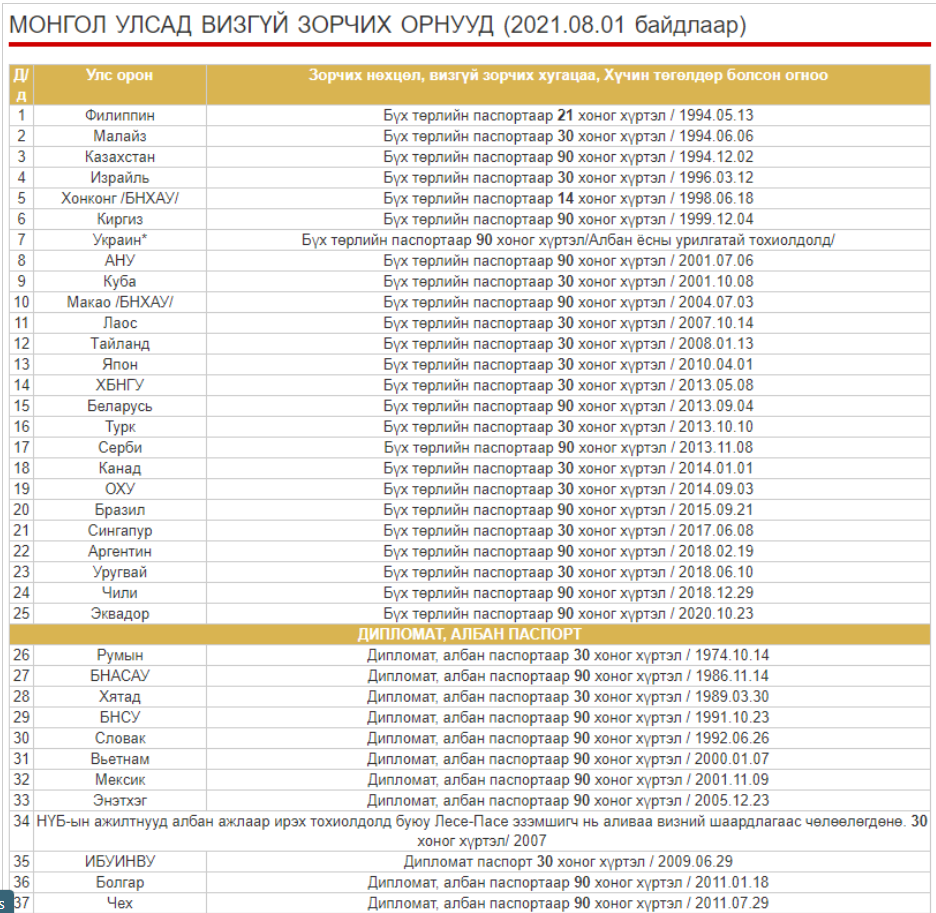Viewport: 936px width, 913px height.
Task: Click the row 34 text about НҮБ staff
Action: click(480, 830)
